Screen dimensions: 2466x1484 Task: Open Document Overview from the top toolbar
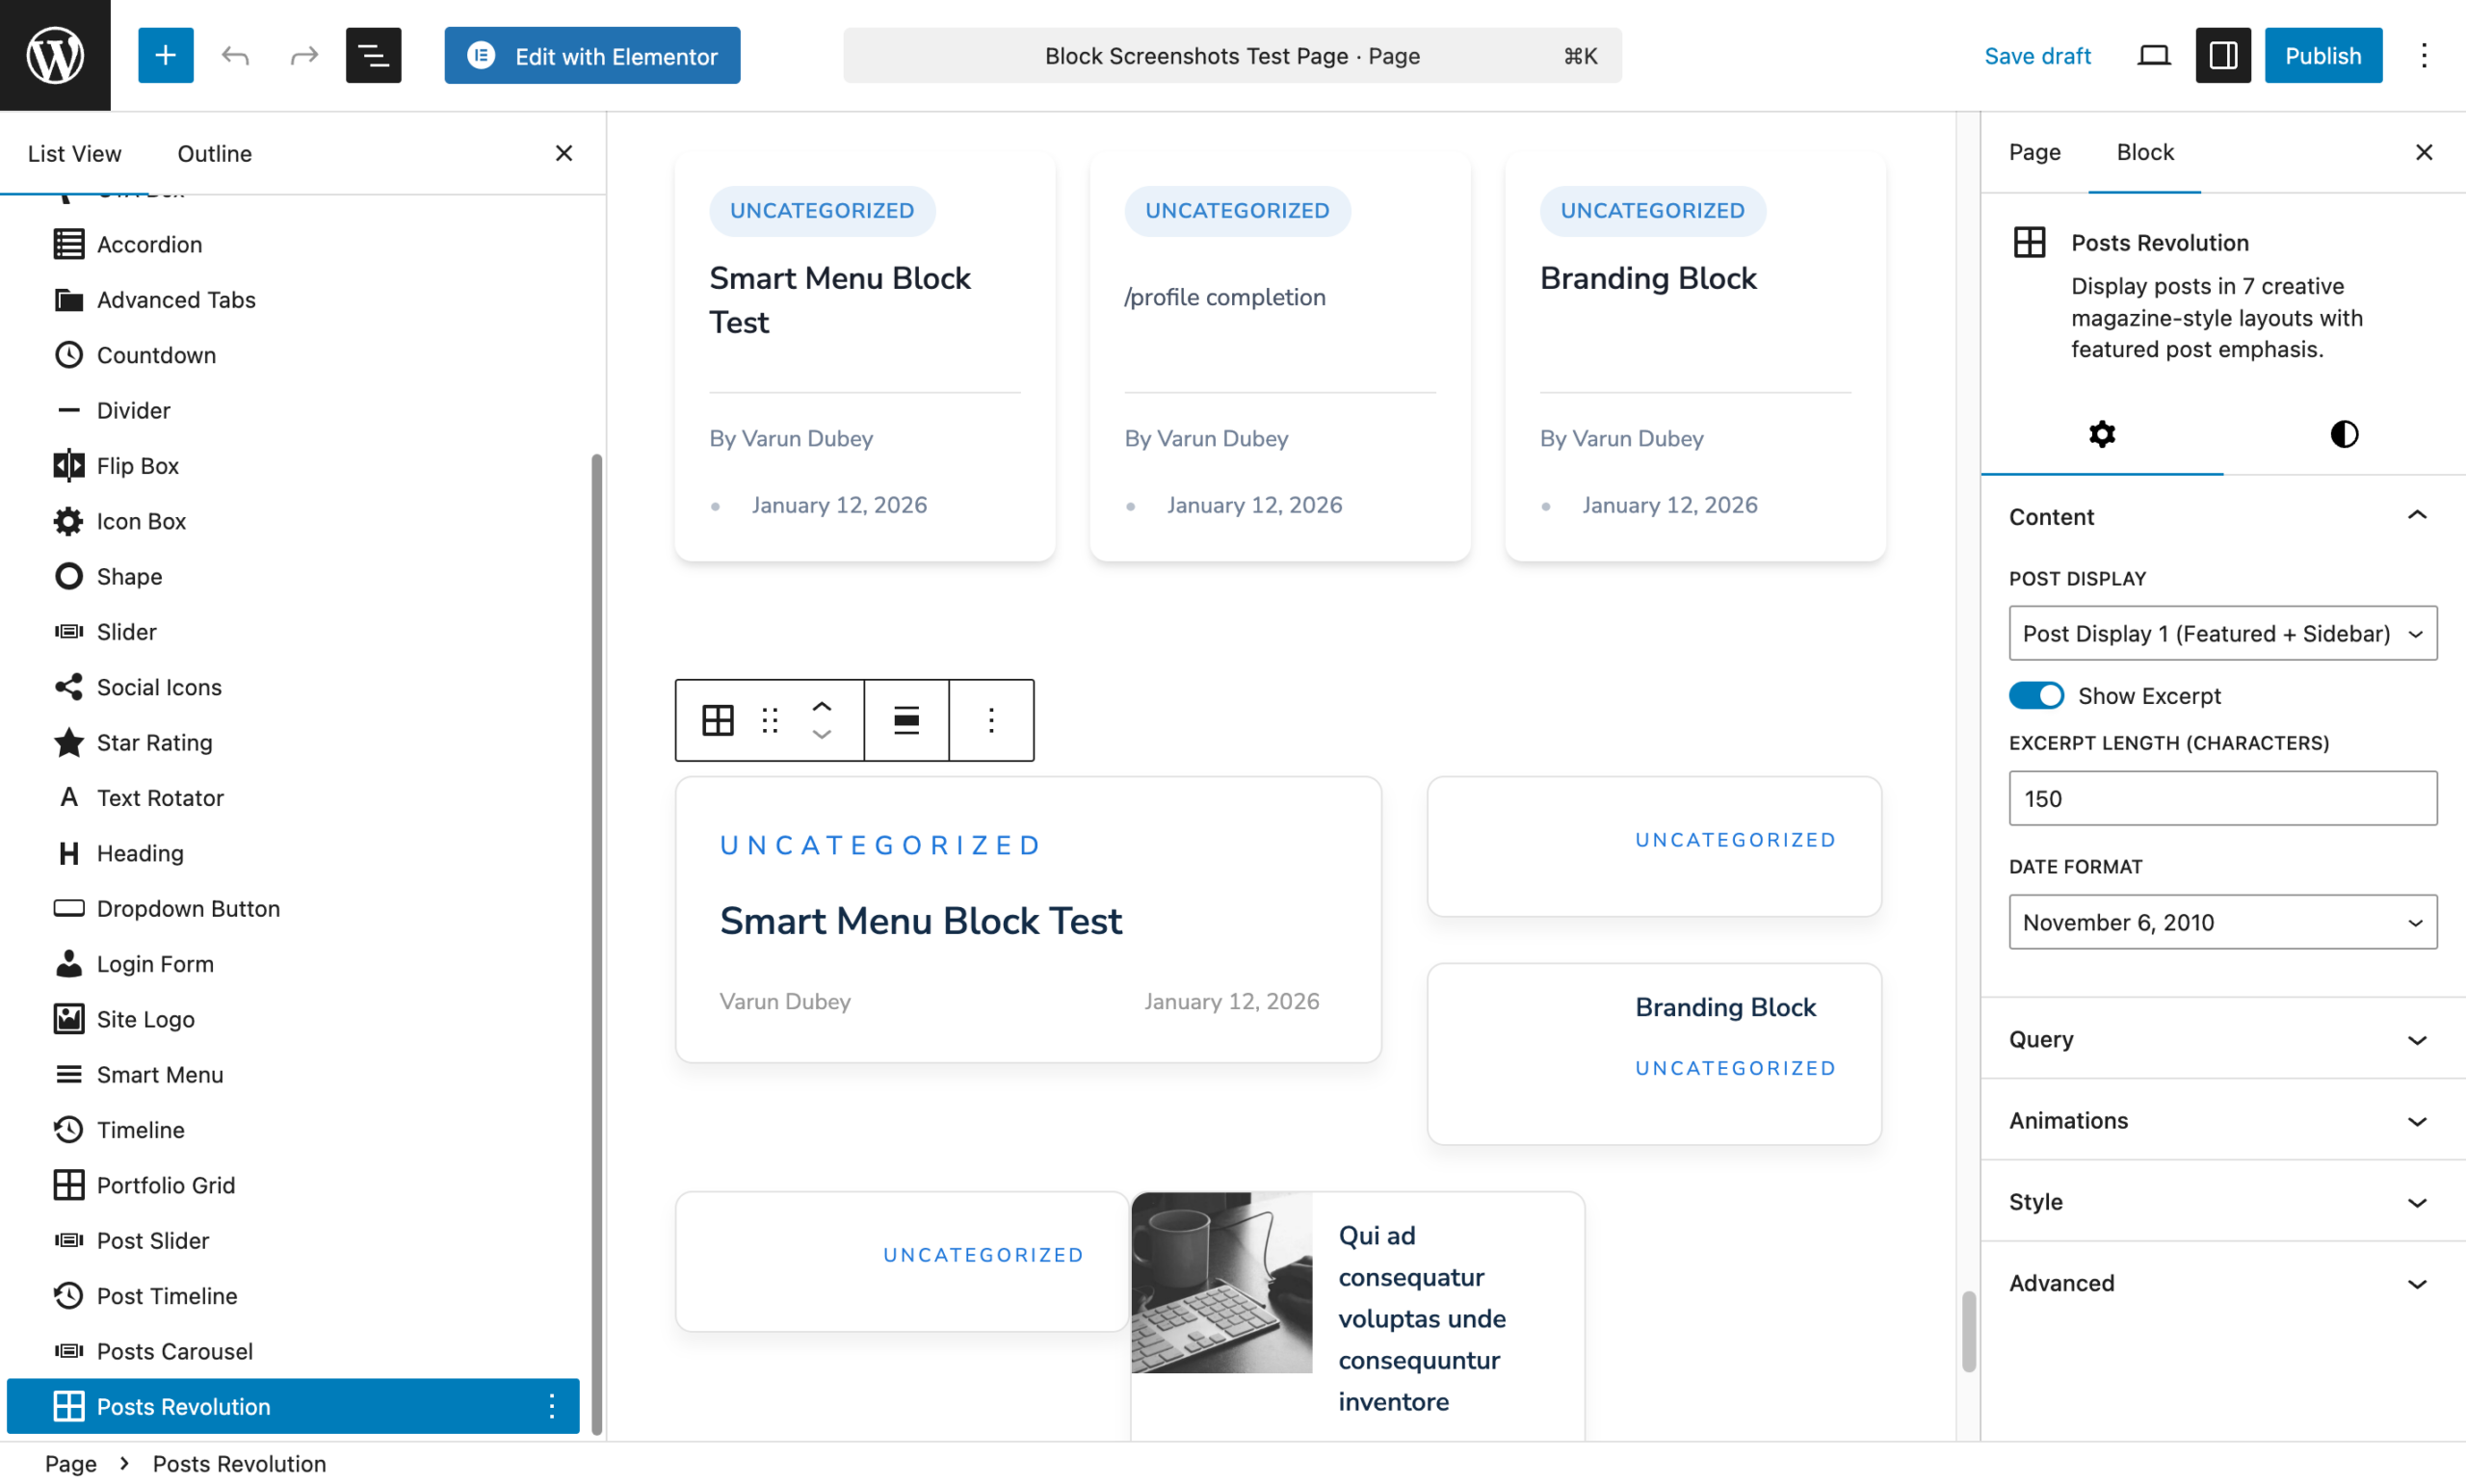[373, 55]
